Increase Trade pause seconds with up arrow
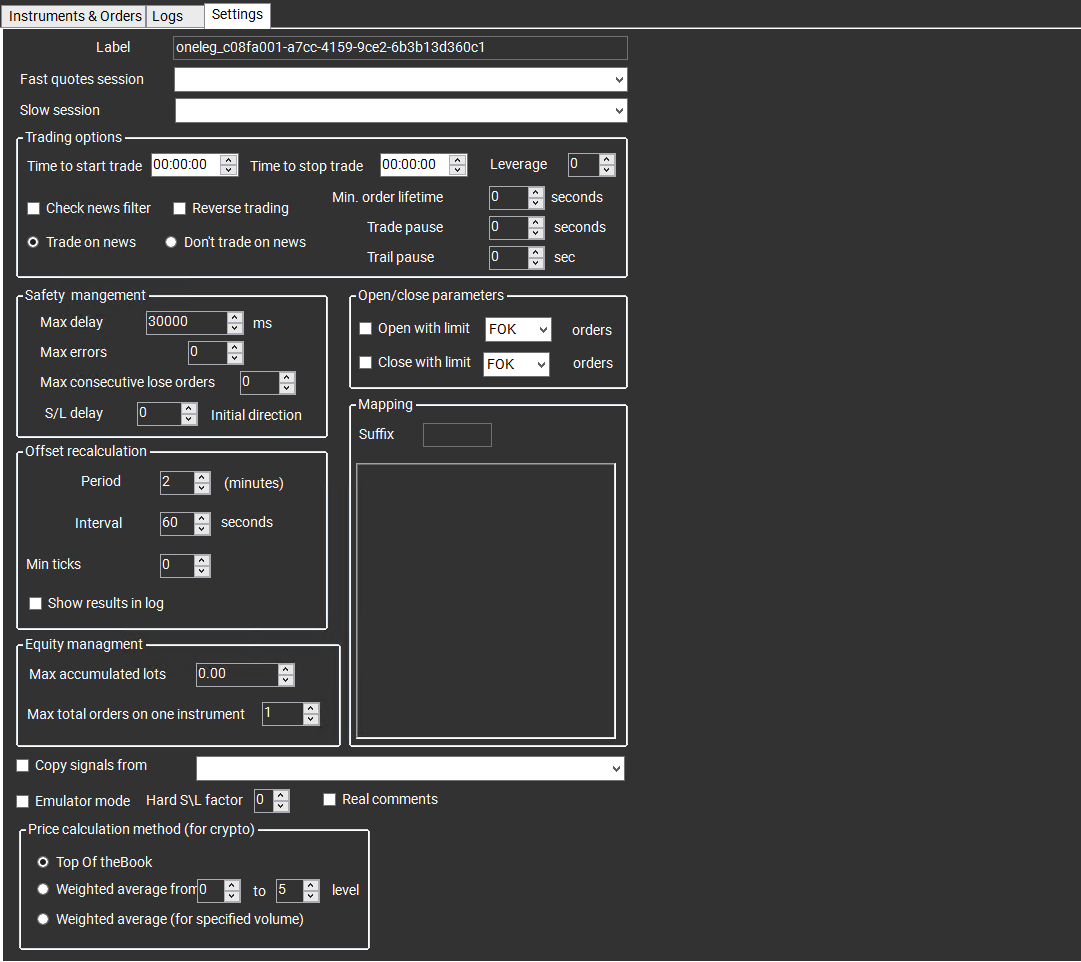Screen dimensions: 1081x962 535,222
